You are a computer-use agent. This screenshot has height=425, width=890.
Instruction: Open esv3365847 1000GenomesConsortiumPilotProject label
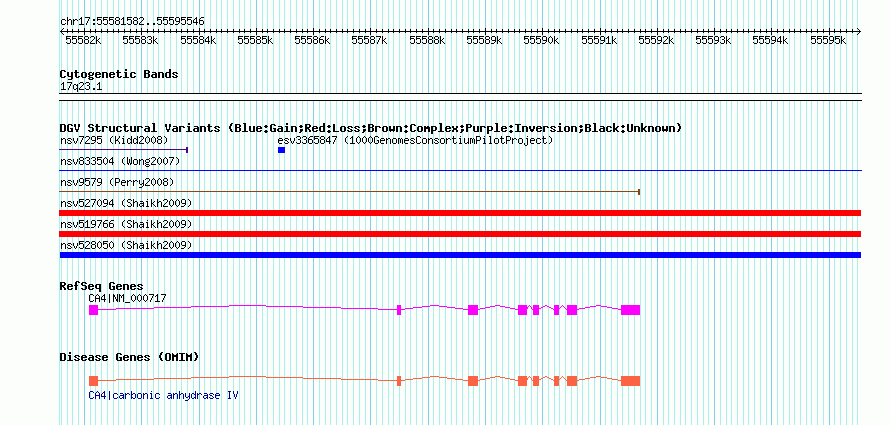[415, 140]
